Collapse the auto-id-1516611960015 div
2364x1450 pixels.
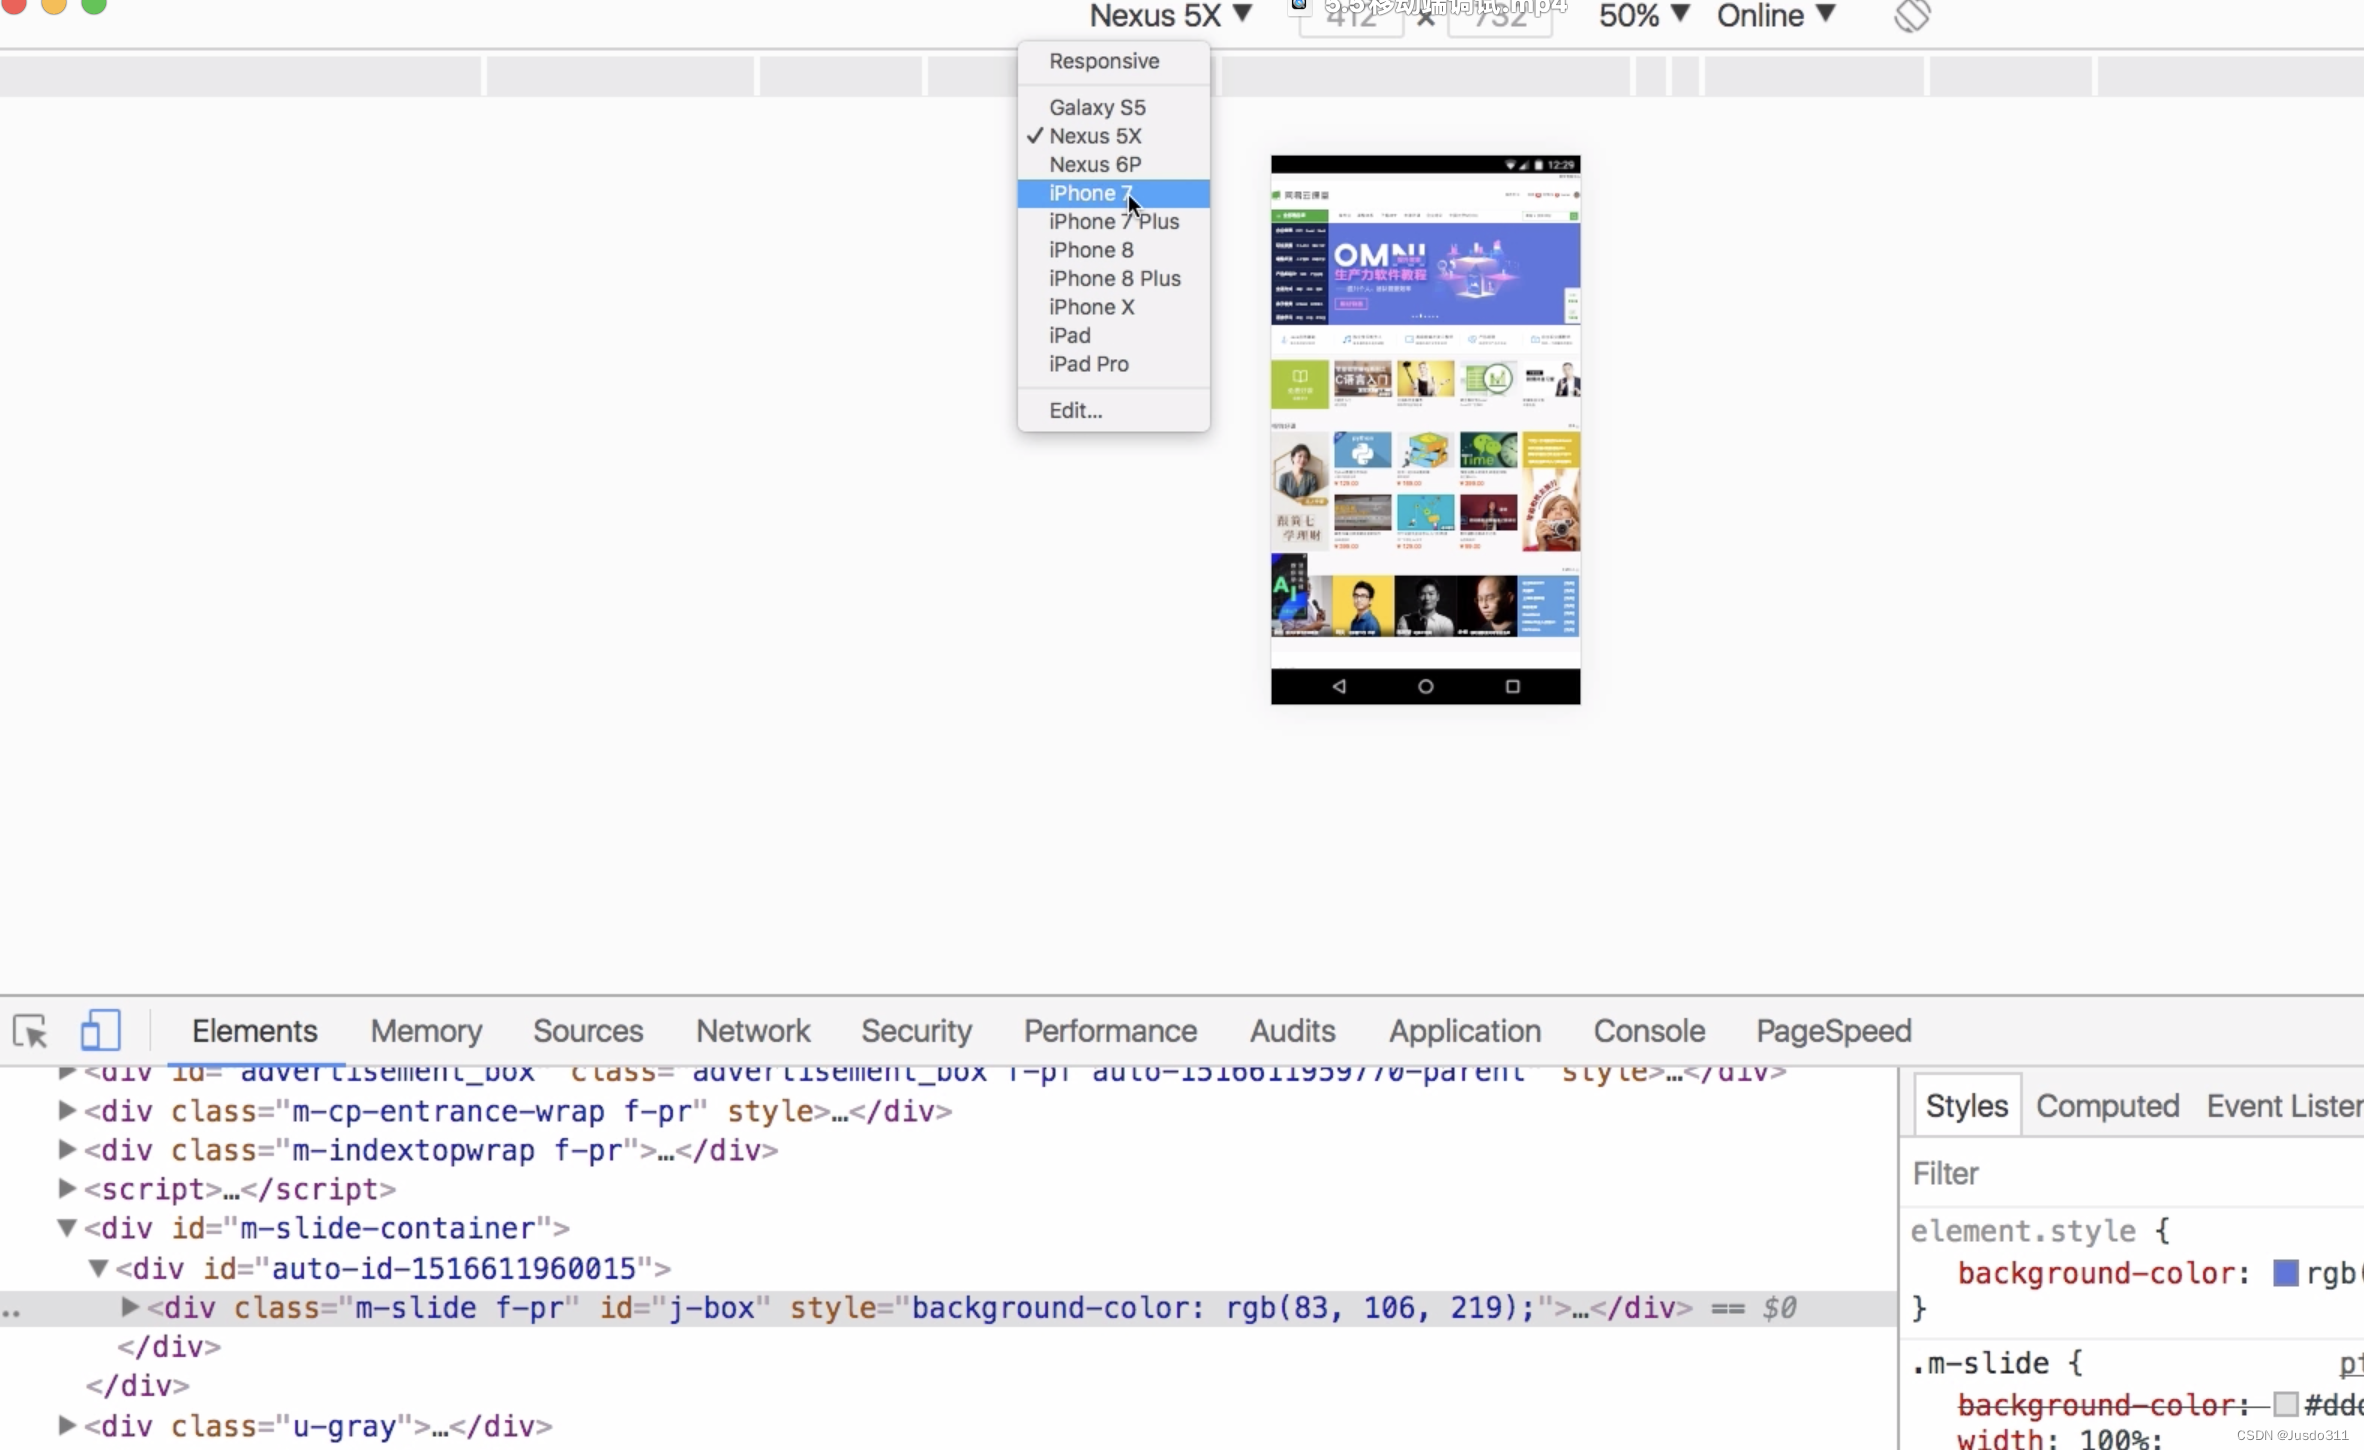98,1268
